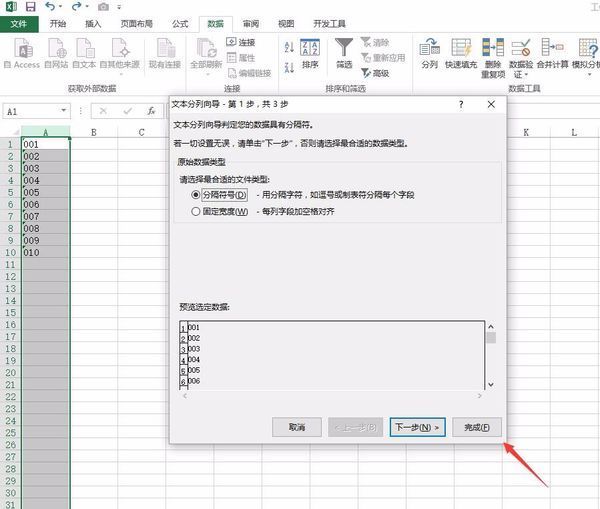Click preview horizontal scroll right arrow
This screenshot has height=509, width=600.
click(x=479, y=396)
